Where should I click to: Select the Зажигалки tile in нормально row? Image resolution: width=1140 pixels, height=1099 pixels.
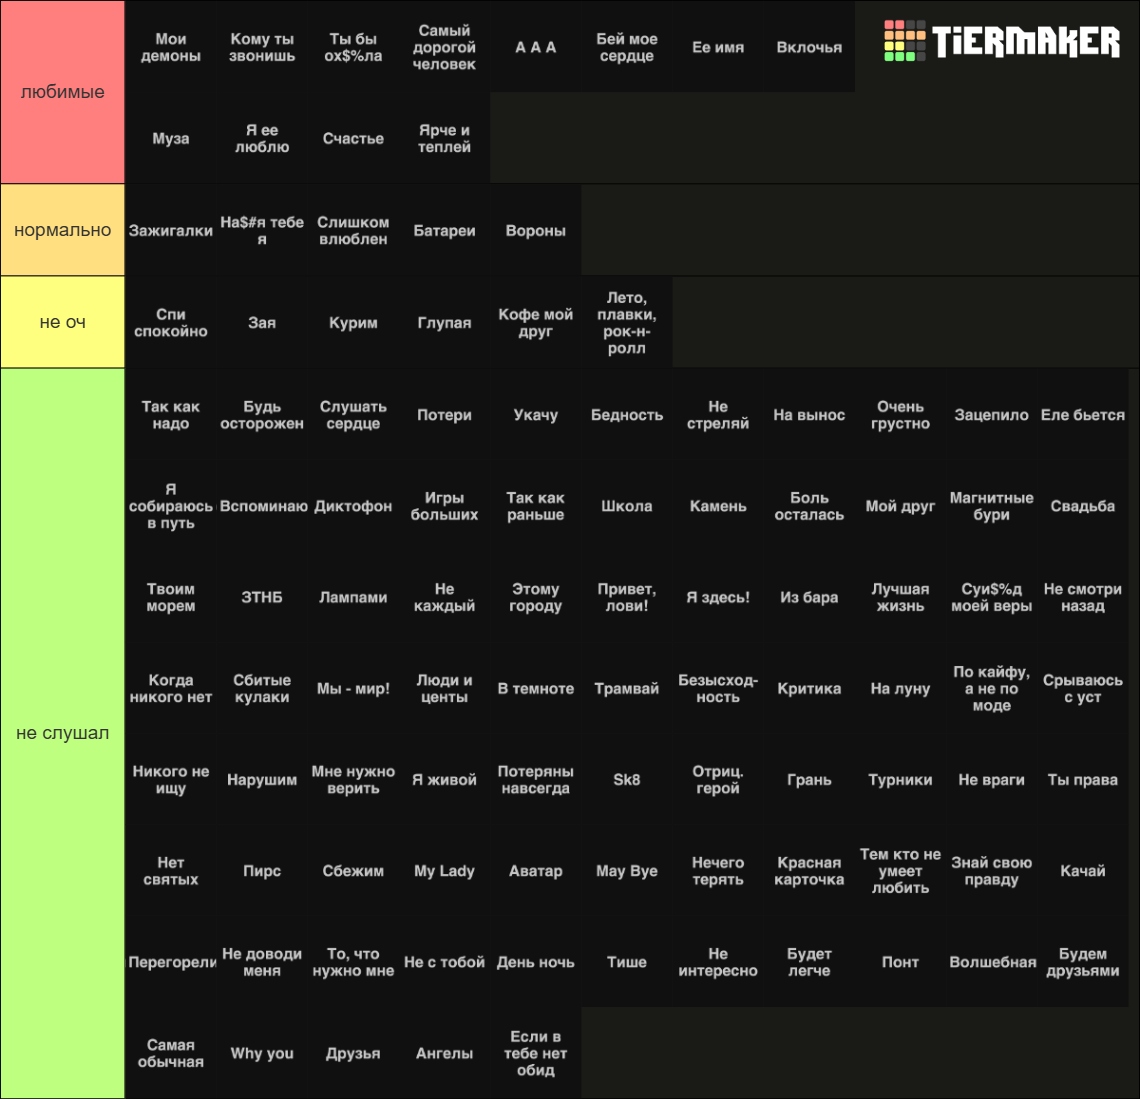pyautogui.click(x=171, y=230)
